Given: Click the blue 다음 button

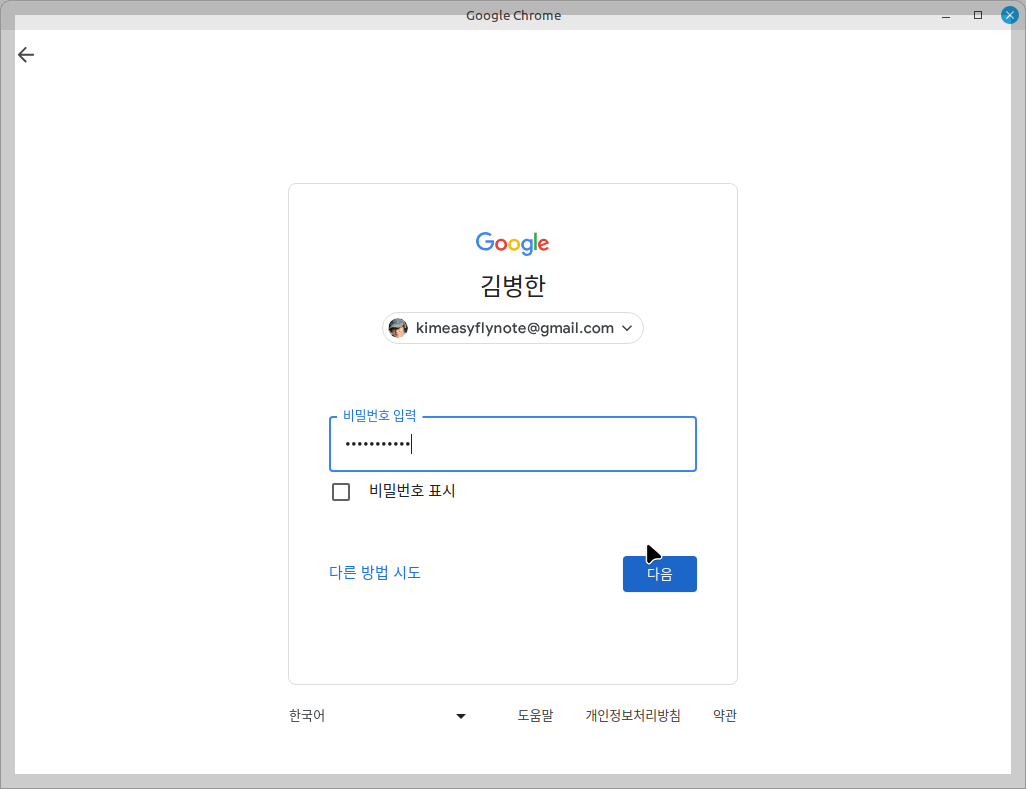Looking at the screenshot, I should coord(660,574).
